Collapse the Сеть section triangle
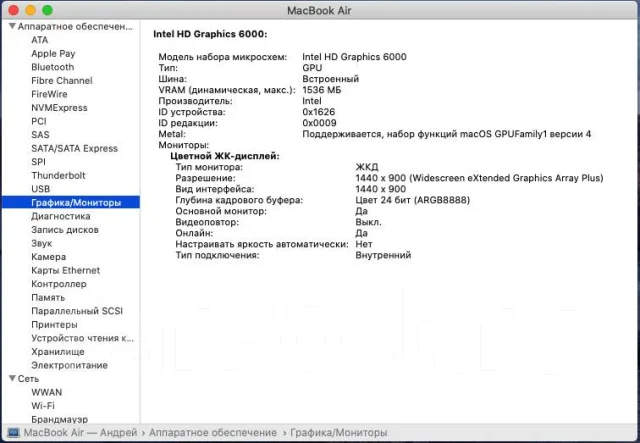The image size is (640, 443). [x=12, y=378]
